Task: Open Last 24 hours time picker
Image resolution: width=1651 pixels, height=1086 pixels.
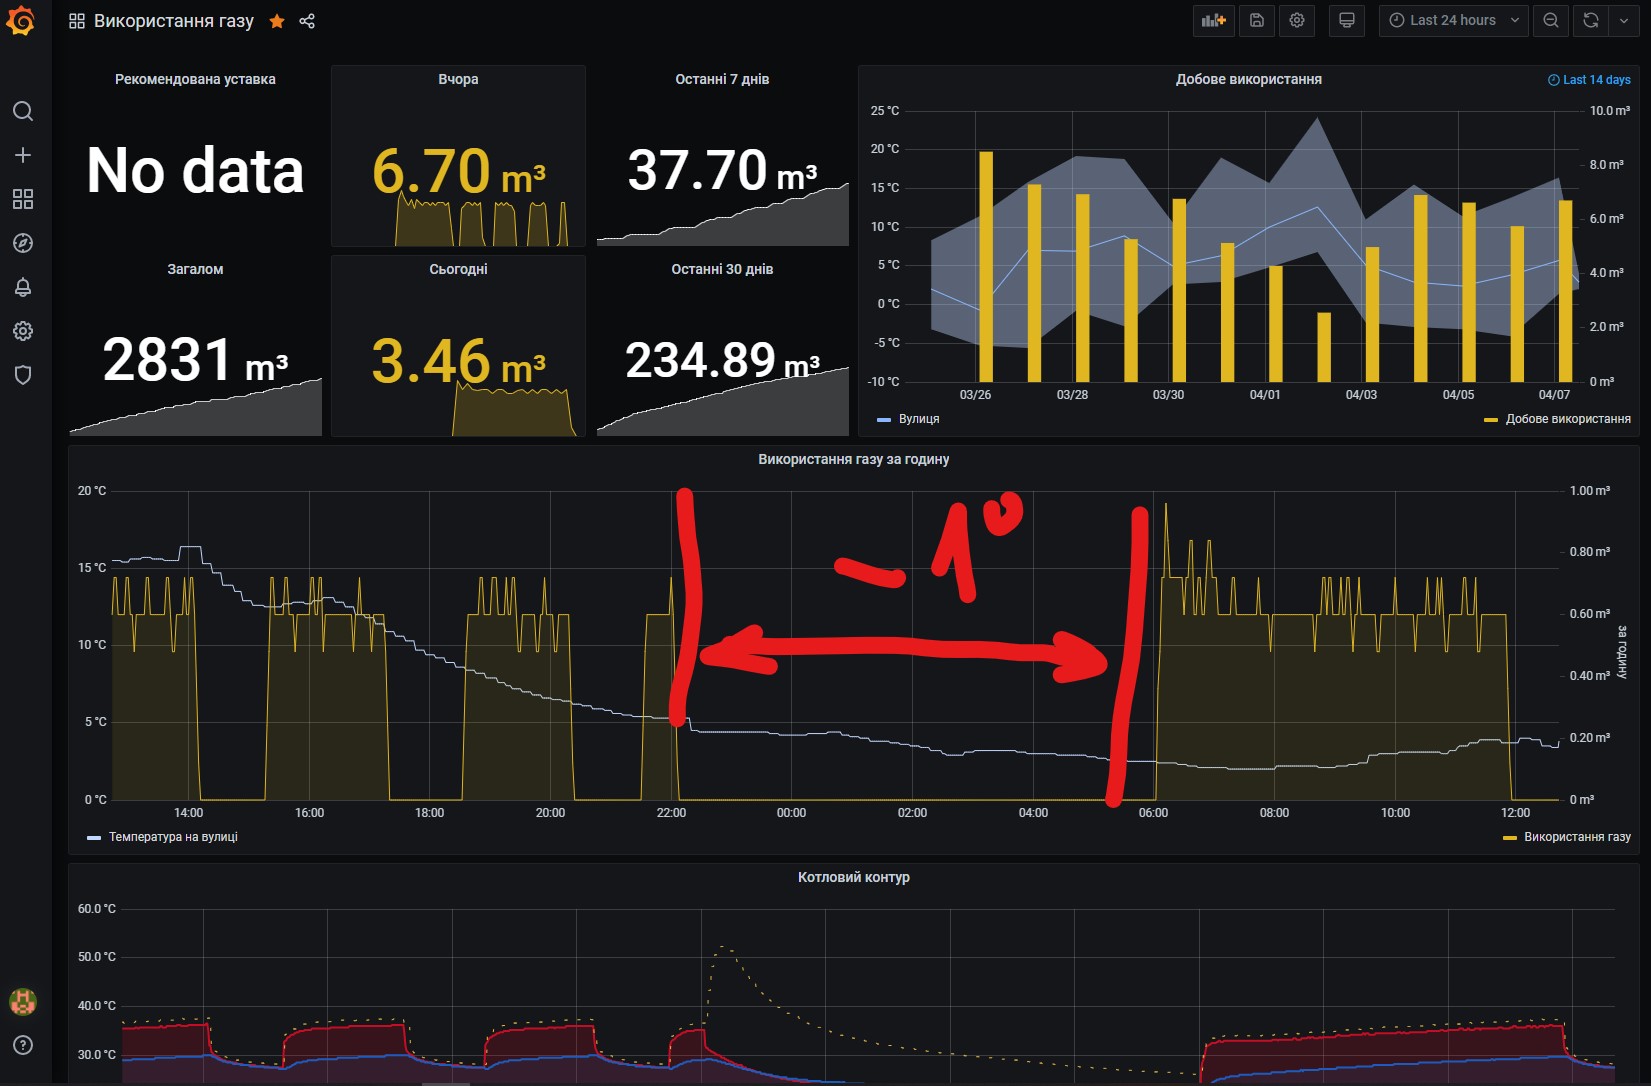Action: click(x=1454, y=20)
